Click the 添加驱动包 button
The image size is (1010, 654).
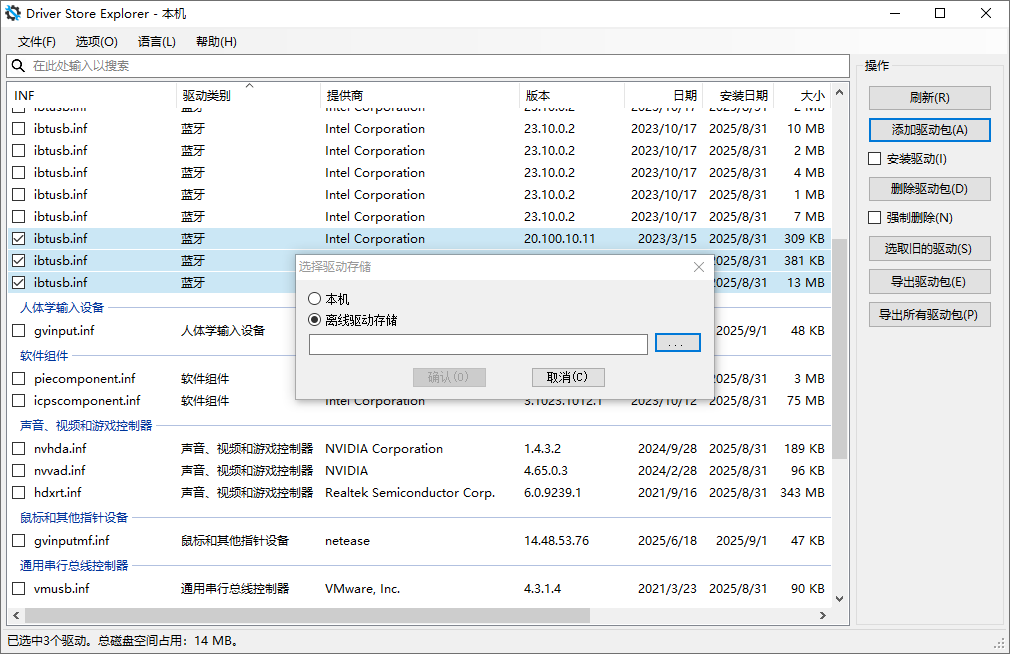pos(929,129)
